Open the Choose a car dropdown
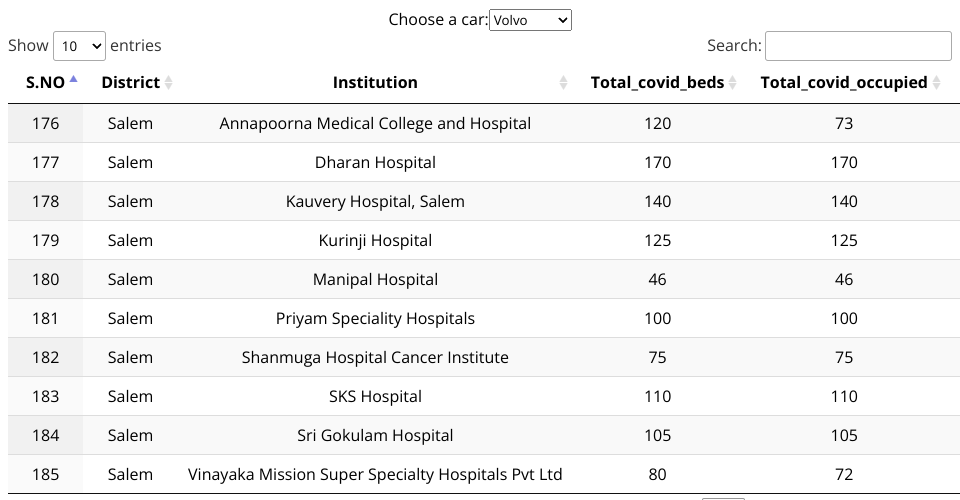Viewport: 960px width, 500px height. 530,20
